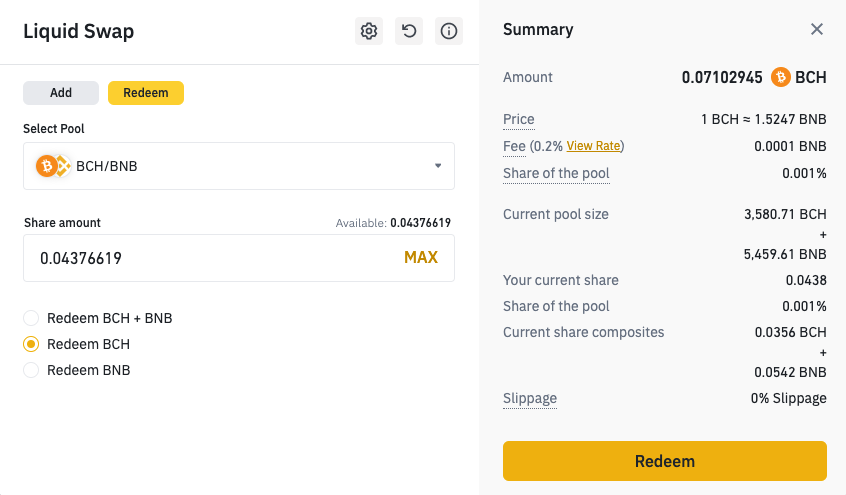Expand the Select Pool dropdown
The width and height of the screenshot is (846, 495).
pyautogui.click(x=239, y=166)
